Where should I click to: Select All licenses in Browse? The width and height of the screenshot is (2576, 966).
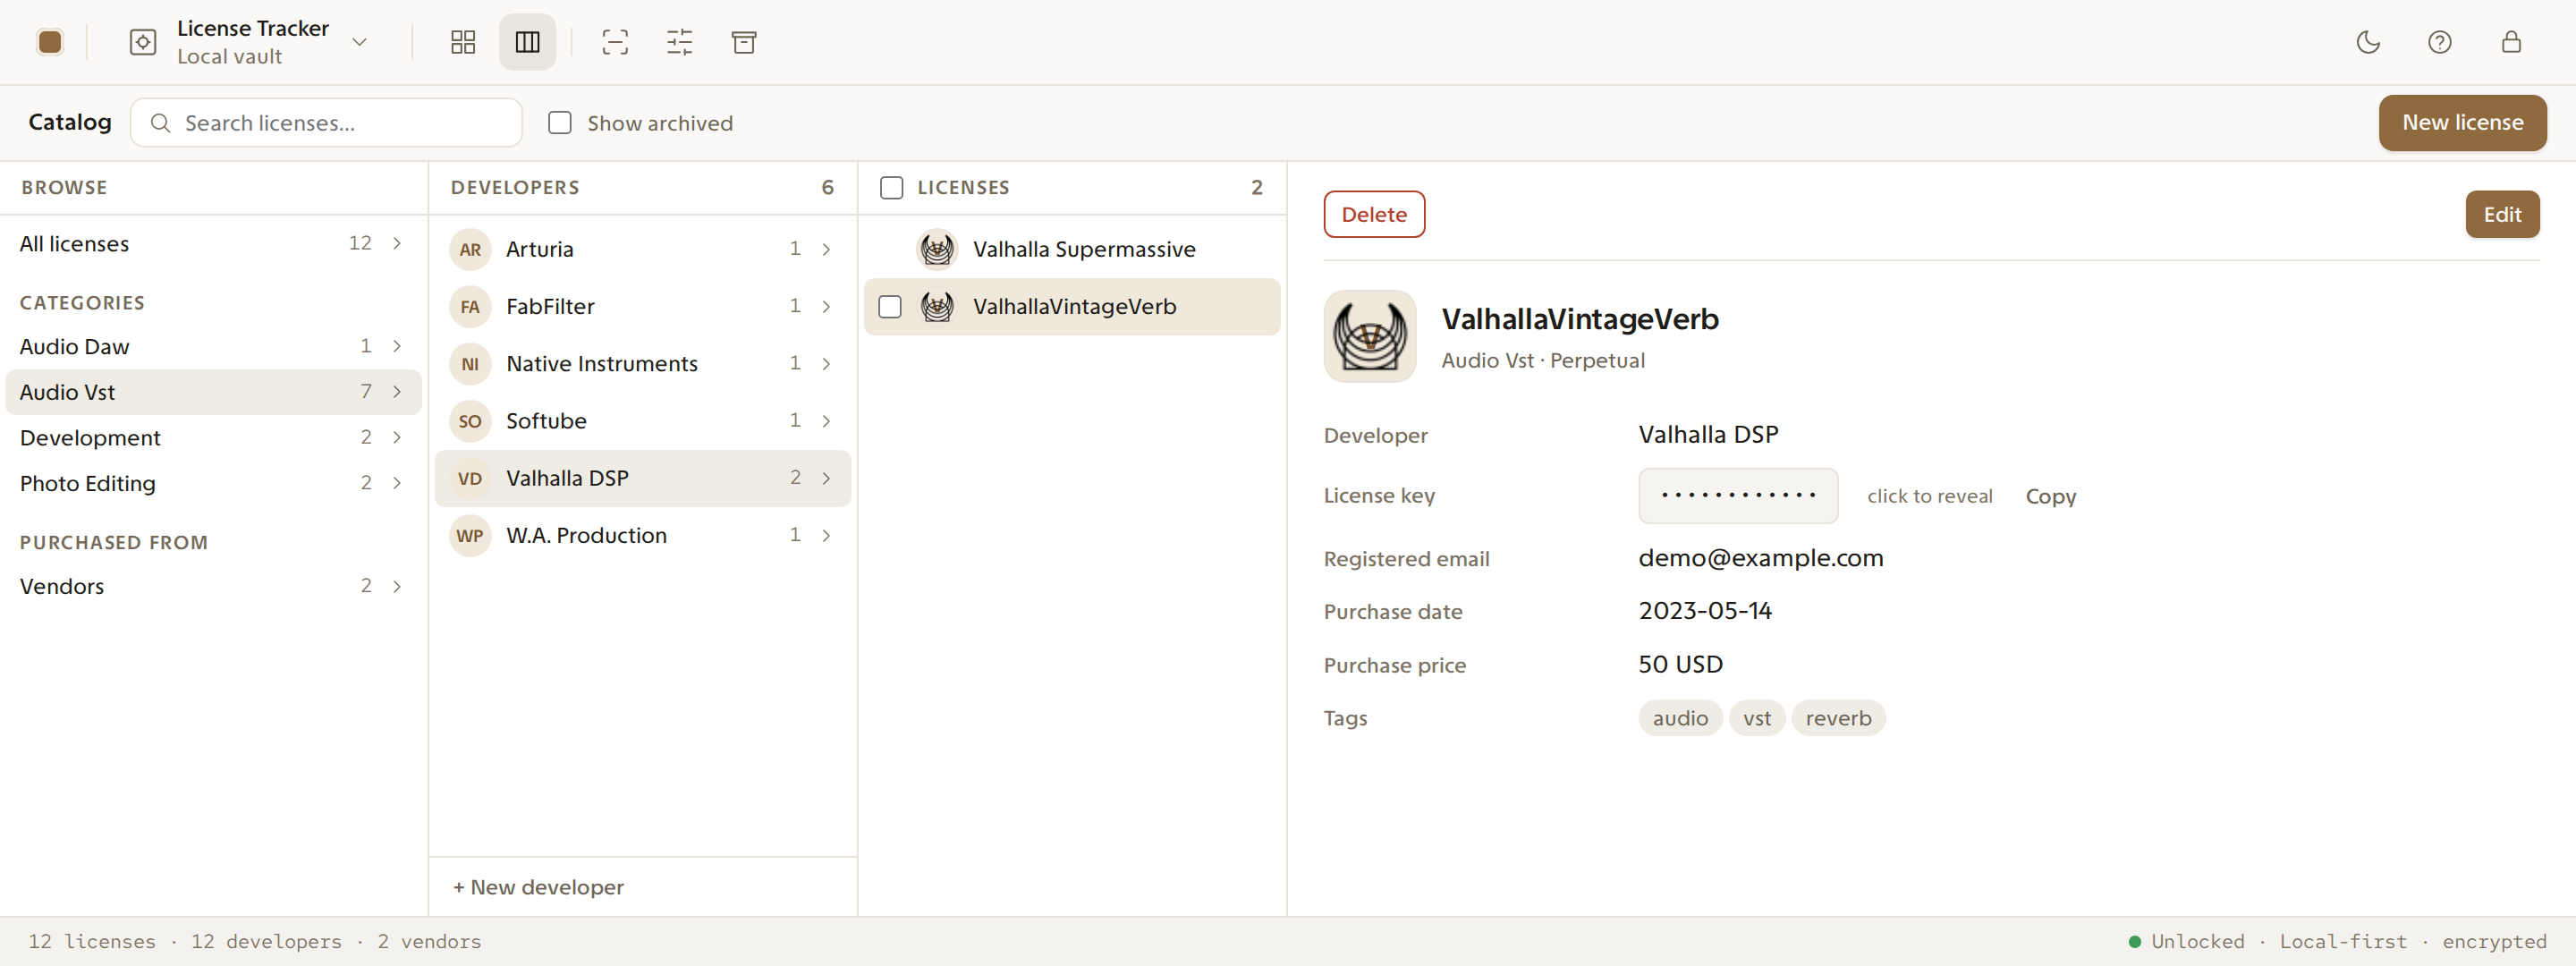tap(213, 244)
